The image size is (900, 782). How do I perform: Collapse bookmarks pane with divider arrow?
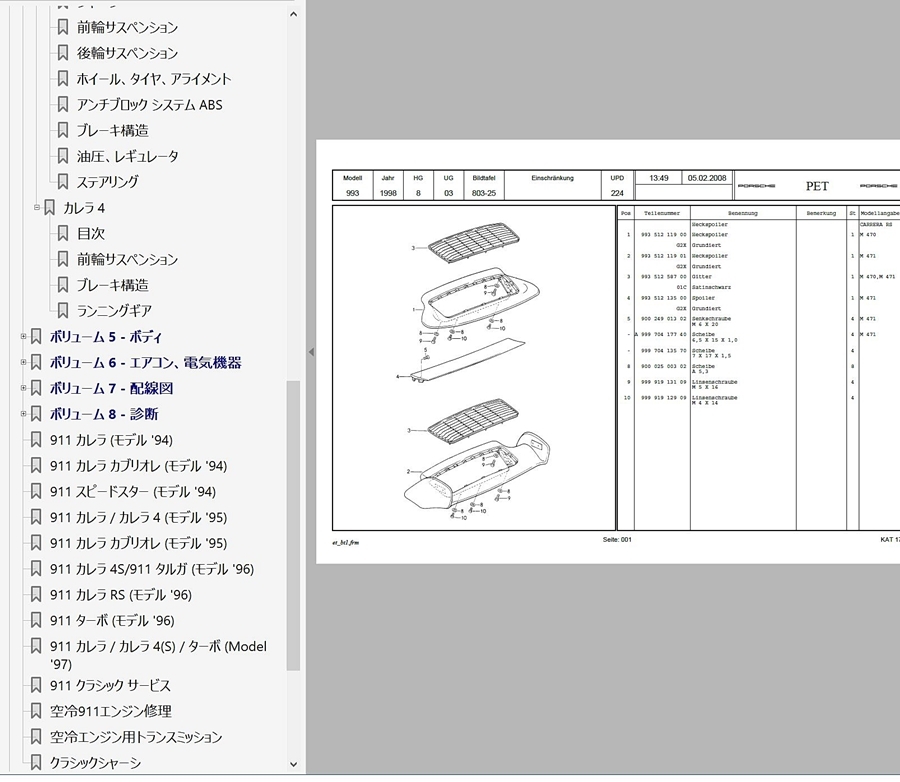311,352
